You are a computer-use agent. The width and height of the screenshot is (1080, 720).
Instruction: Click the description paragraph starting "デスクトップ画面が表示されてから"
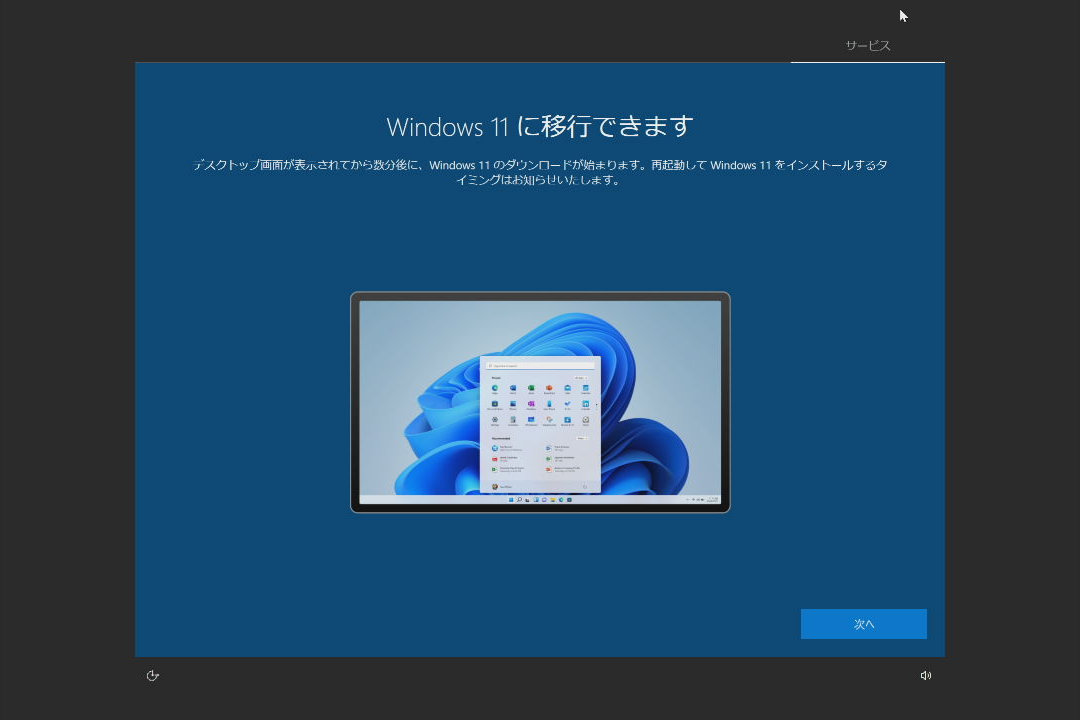point(540,172)
